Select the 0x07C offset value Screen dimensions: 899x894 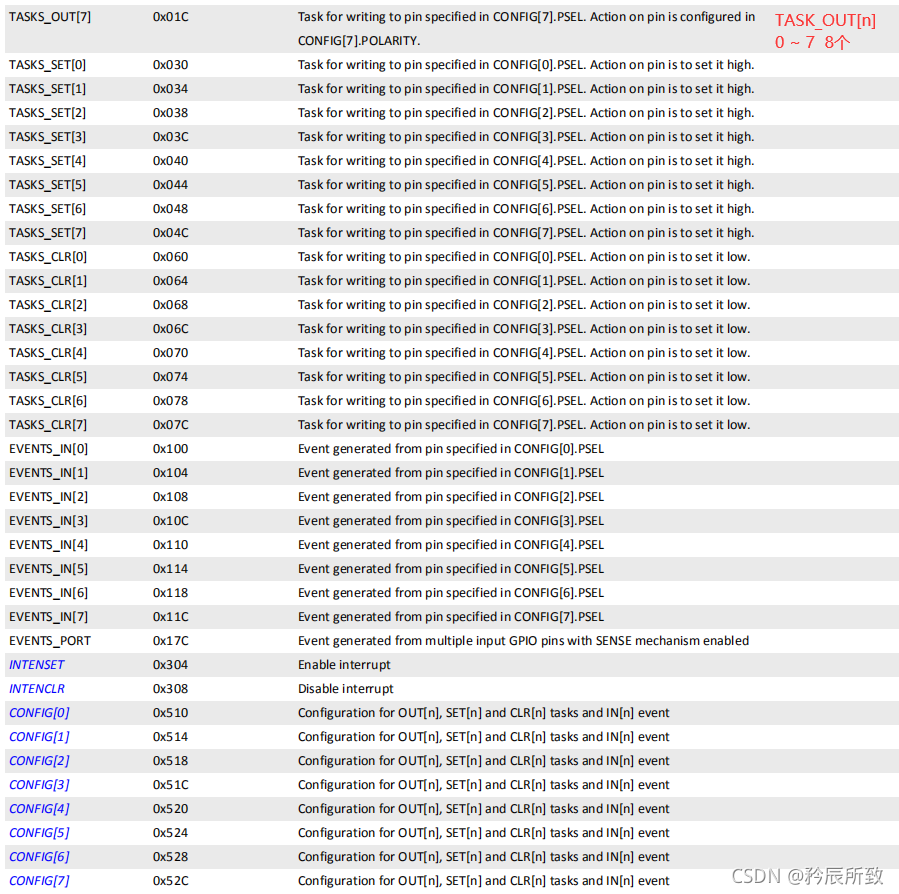click(171, 425)
